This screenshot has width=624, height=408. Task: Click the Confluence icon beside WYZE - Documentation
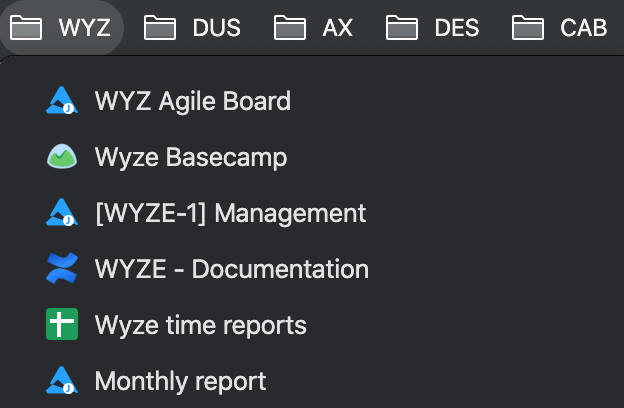[62, 268]
